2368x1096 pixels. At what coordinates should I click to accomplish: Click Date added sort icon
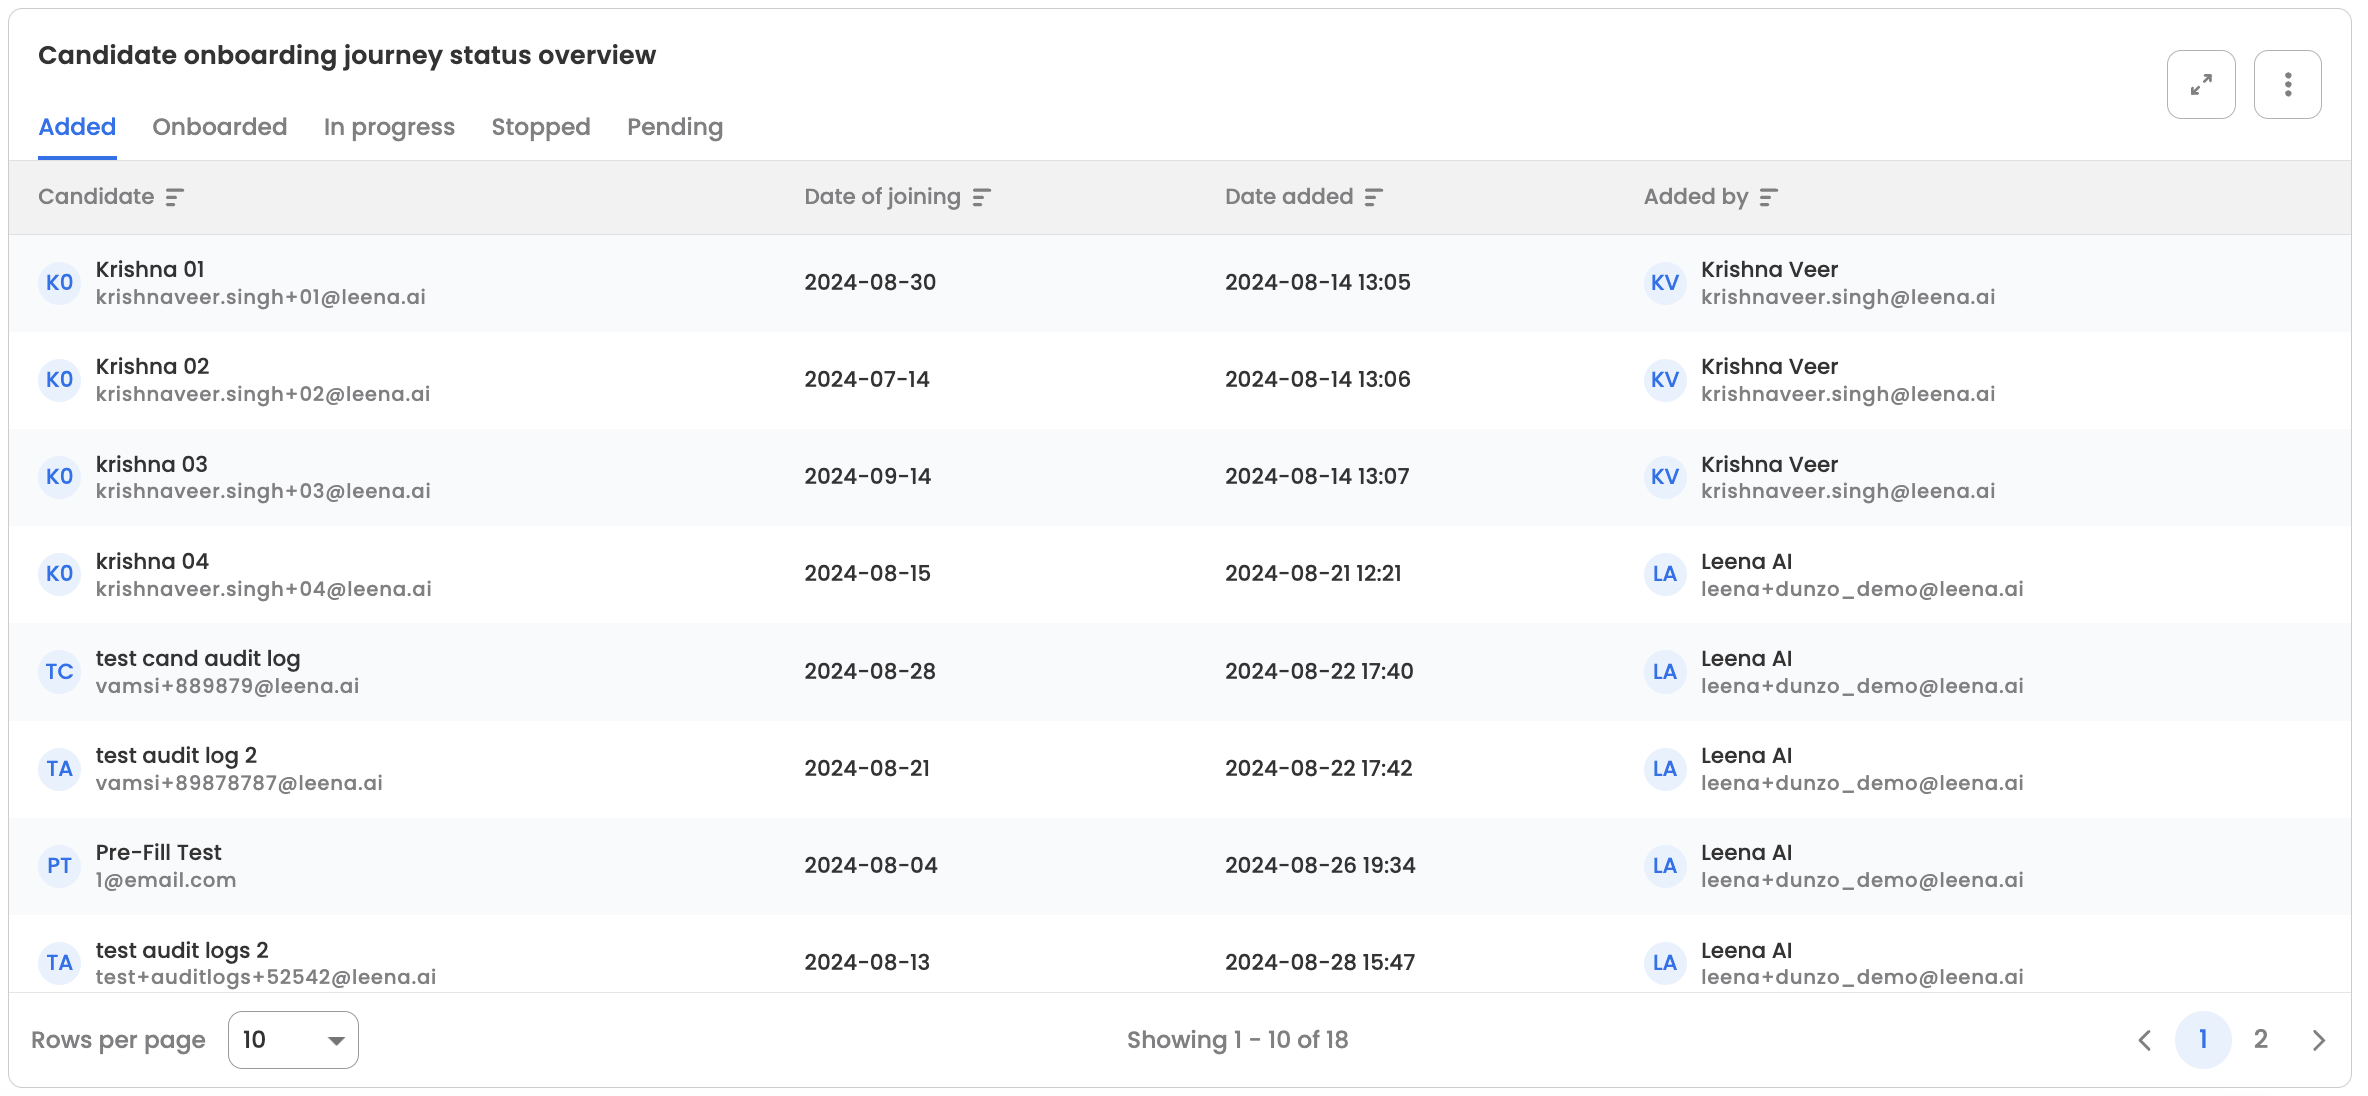(1374, 197)
